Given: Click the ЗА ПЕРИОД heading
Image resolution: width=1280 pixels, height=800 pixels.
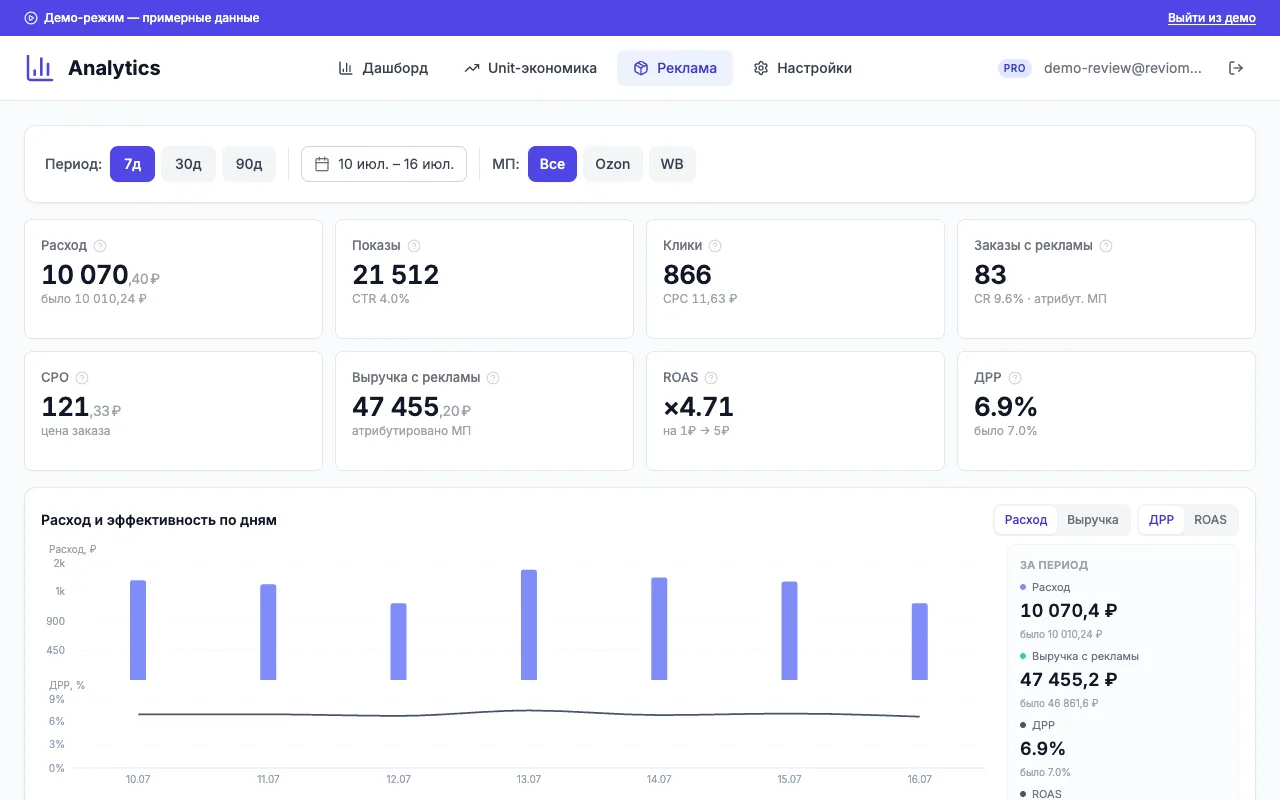Looking at the screenshot, I should 1054,565.
